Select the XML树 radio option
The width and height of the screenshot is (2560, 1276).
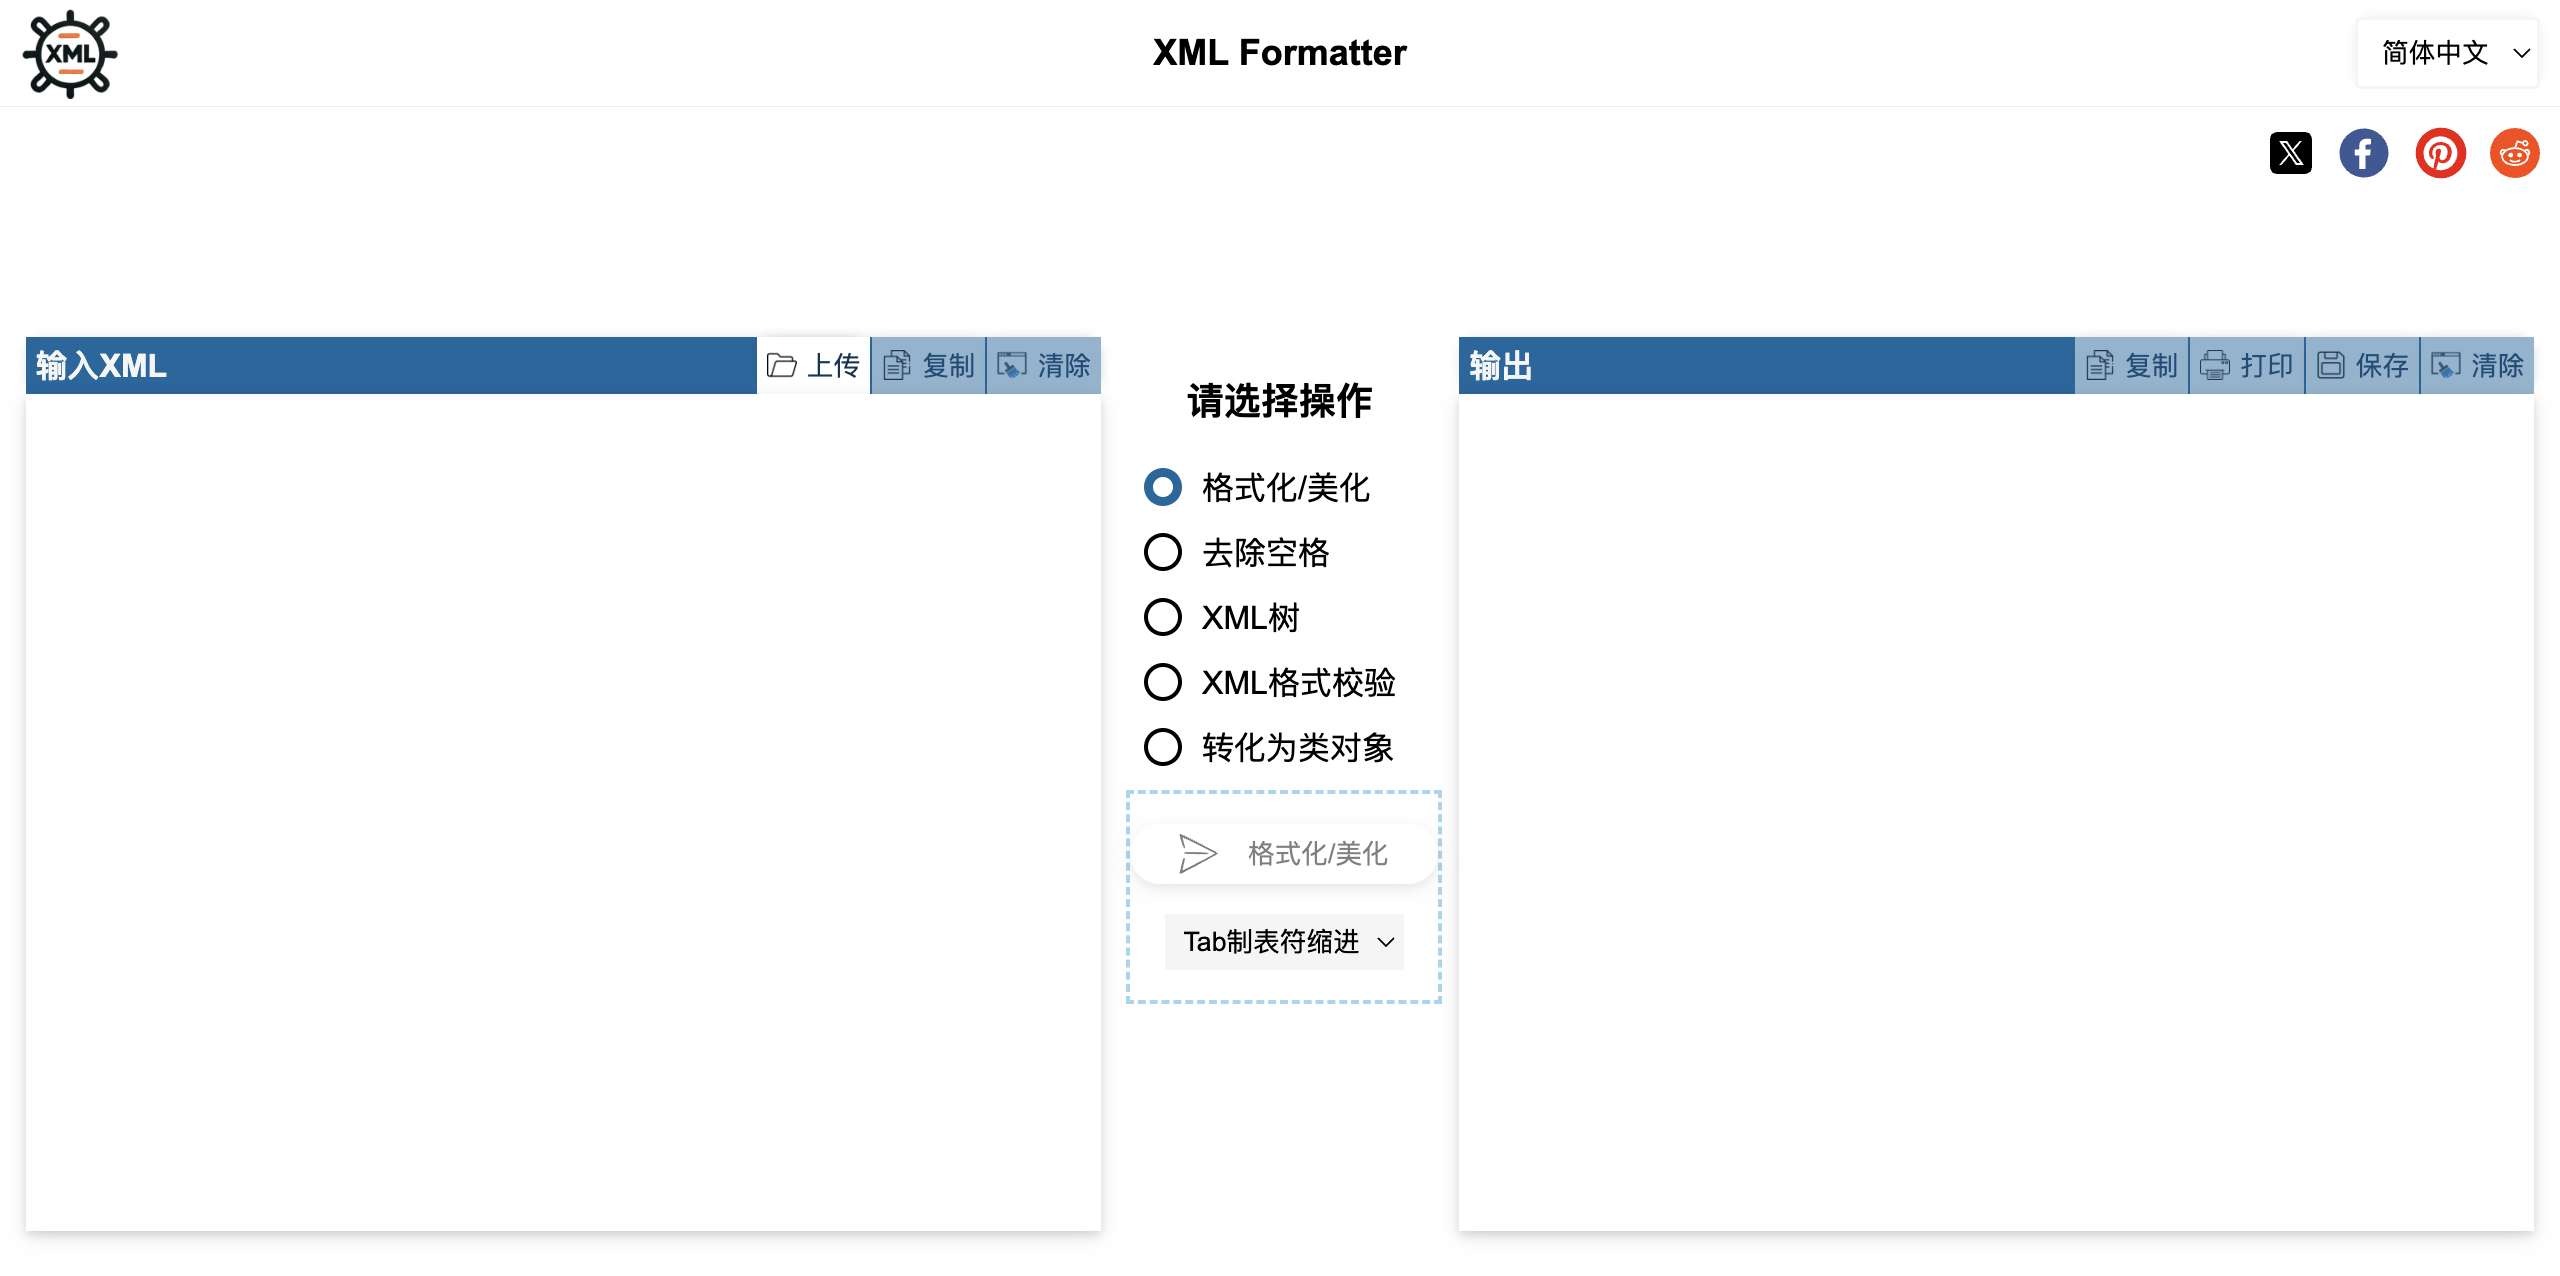(x=1163, y=617)
